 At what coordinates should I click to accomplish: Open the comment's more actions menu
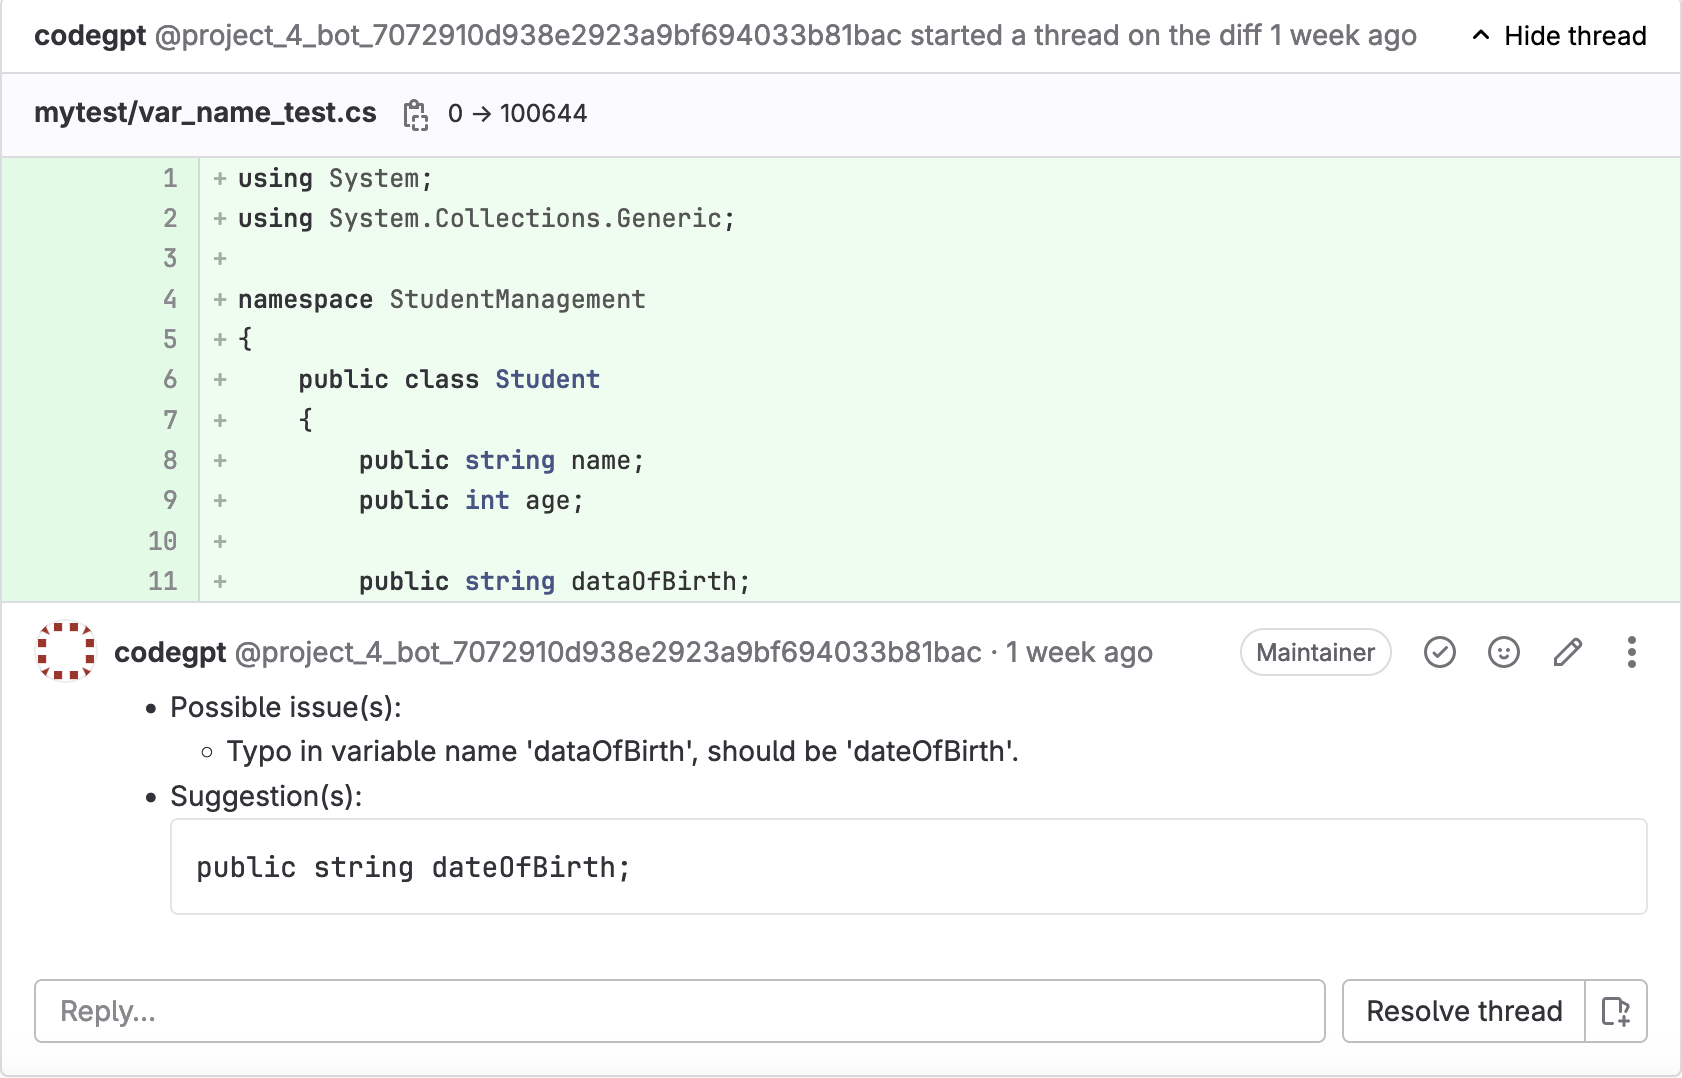(1631, 652)
